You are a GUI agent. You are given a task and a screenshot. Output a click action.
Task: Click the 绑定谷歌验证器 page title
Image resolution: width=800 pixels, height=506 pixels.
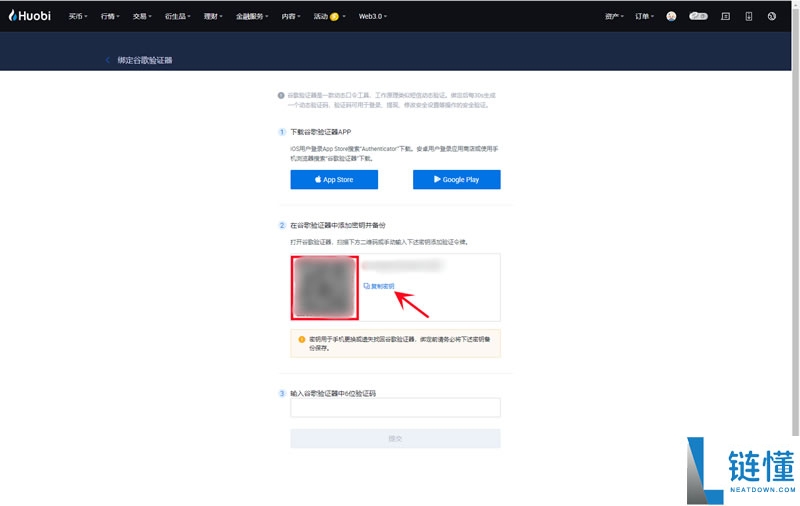coord(145,60)
